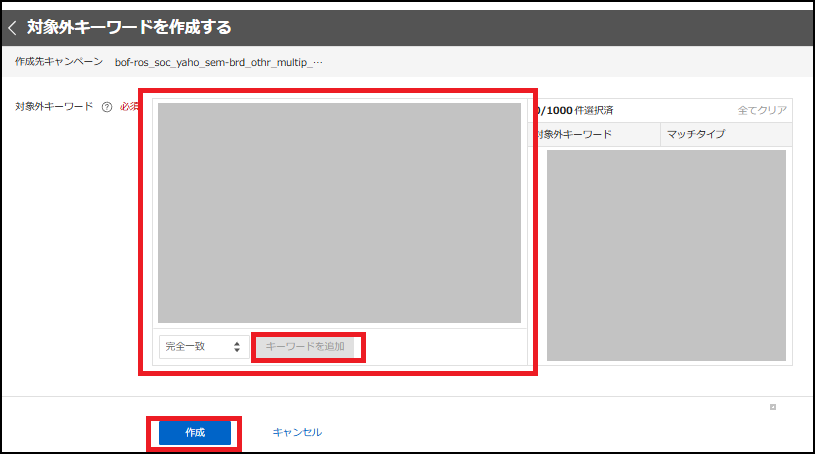Click the small square icon above the footer
This screenshot has width=815, height=454.
(x=772, y=407)
